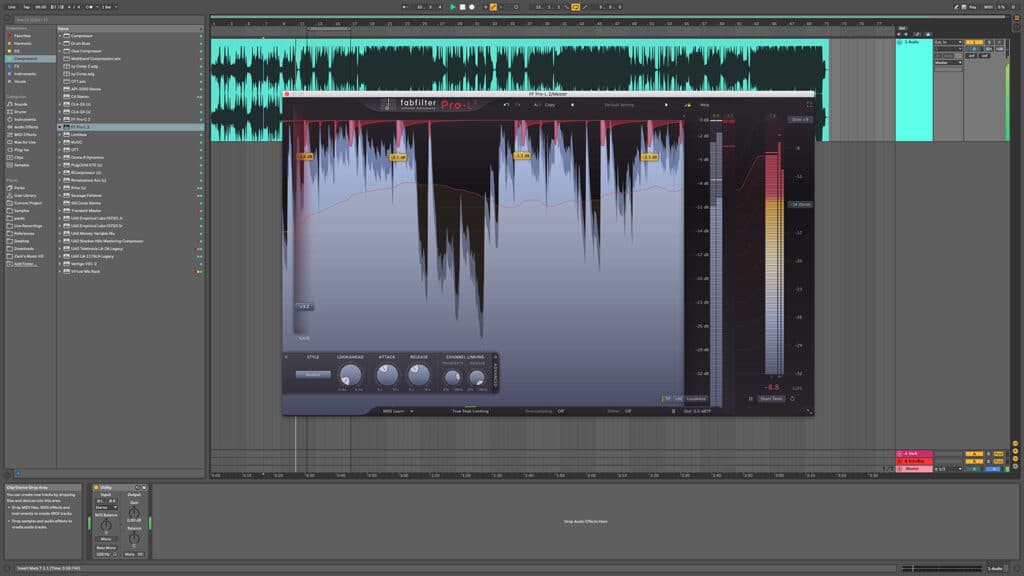
Task: Enable Mono button in Utility device
Action: 106,539
